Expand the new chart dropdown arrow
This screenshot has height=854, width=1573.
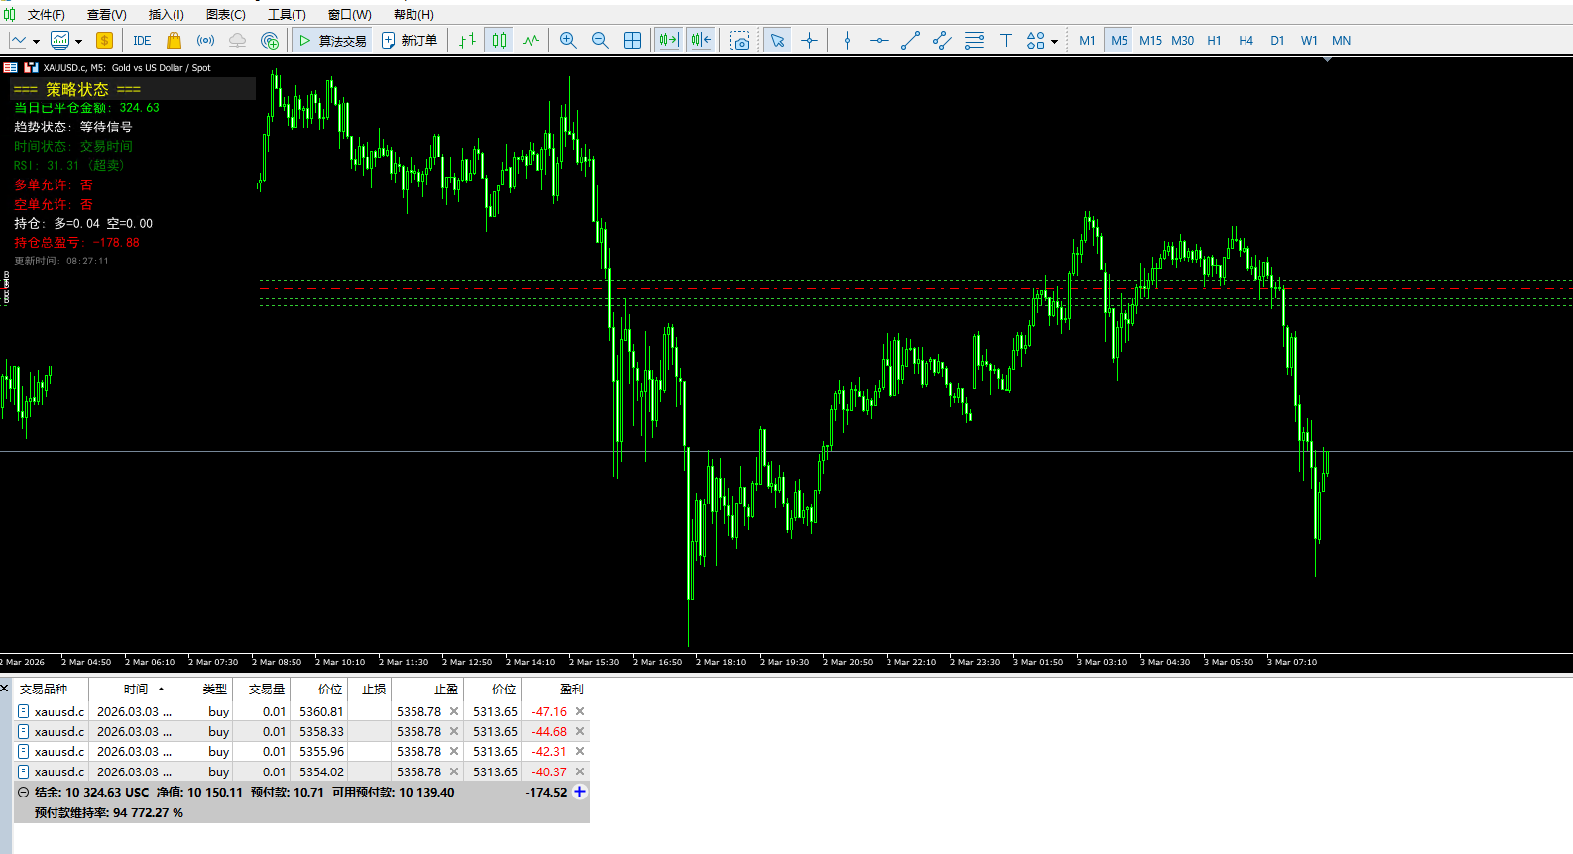(x=36, y=41)
